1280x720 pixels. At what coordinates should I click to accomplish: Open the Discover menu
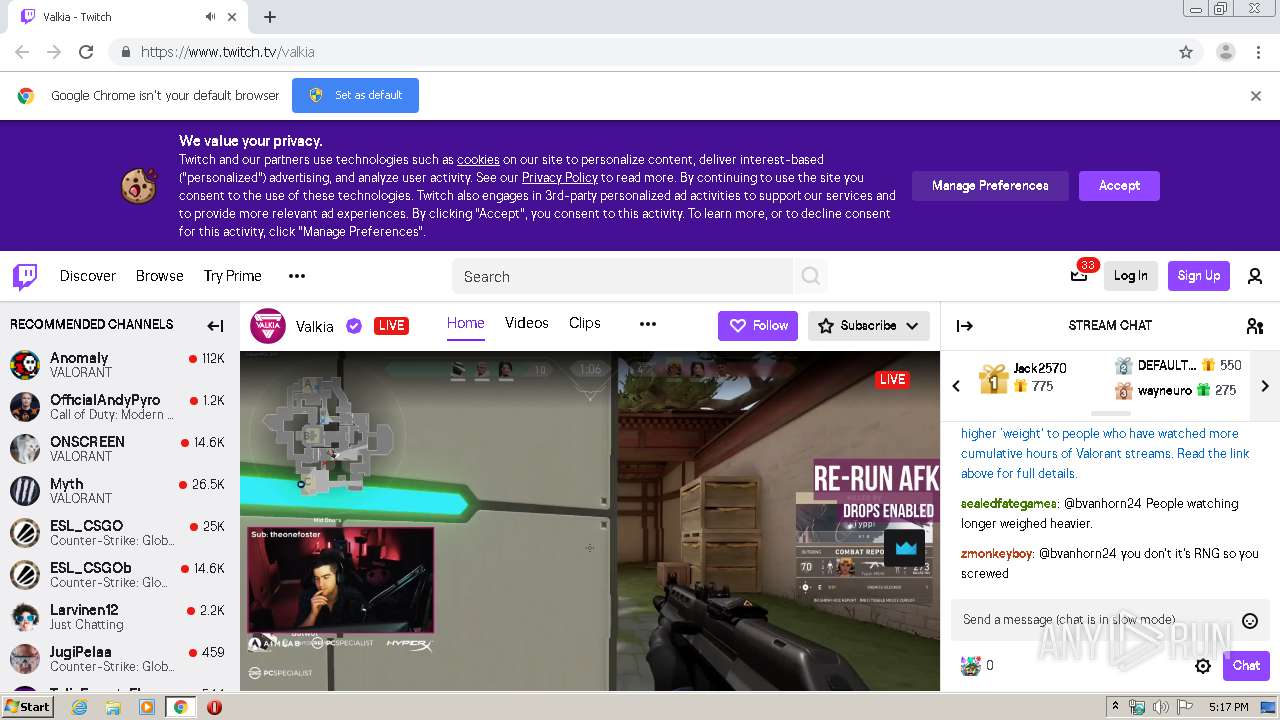pos(88,276)
